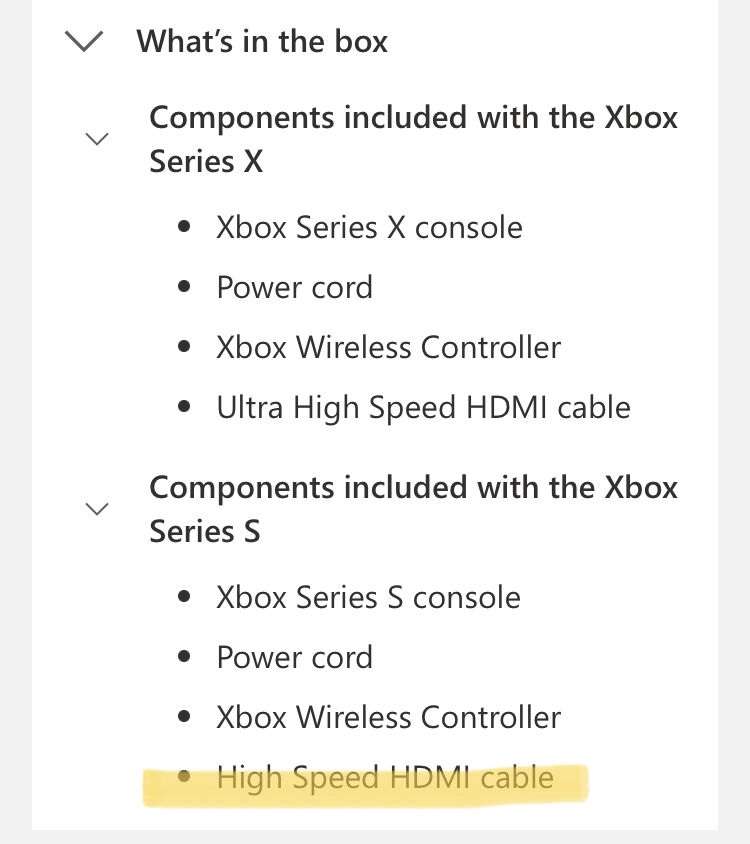Collapse the What's in the box chevron
Viewport: 750px width, 844px height.
(x=83, y=41)
